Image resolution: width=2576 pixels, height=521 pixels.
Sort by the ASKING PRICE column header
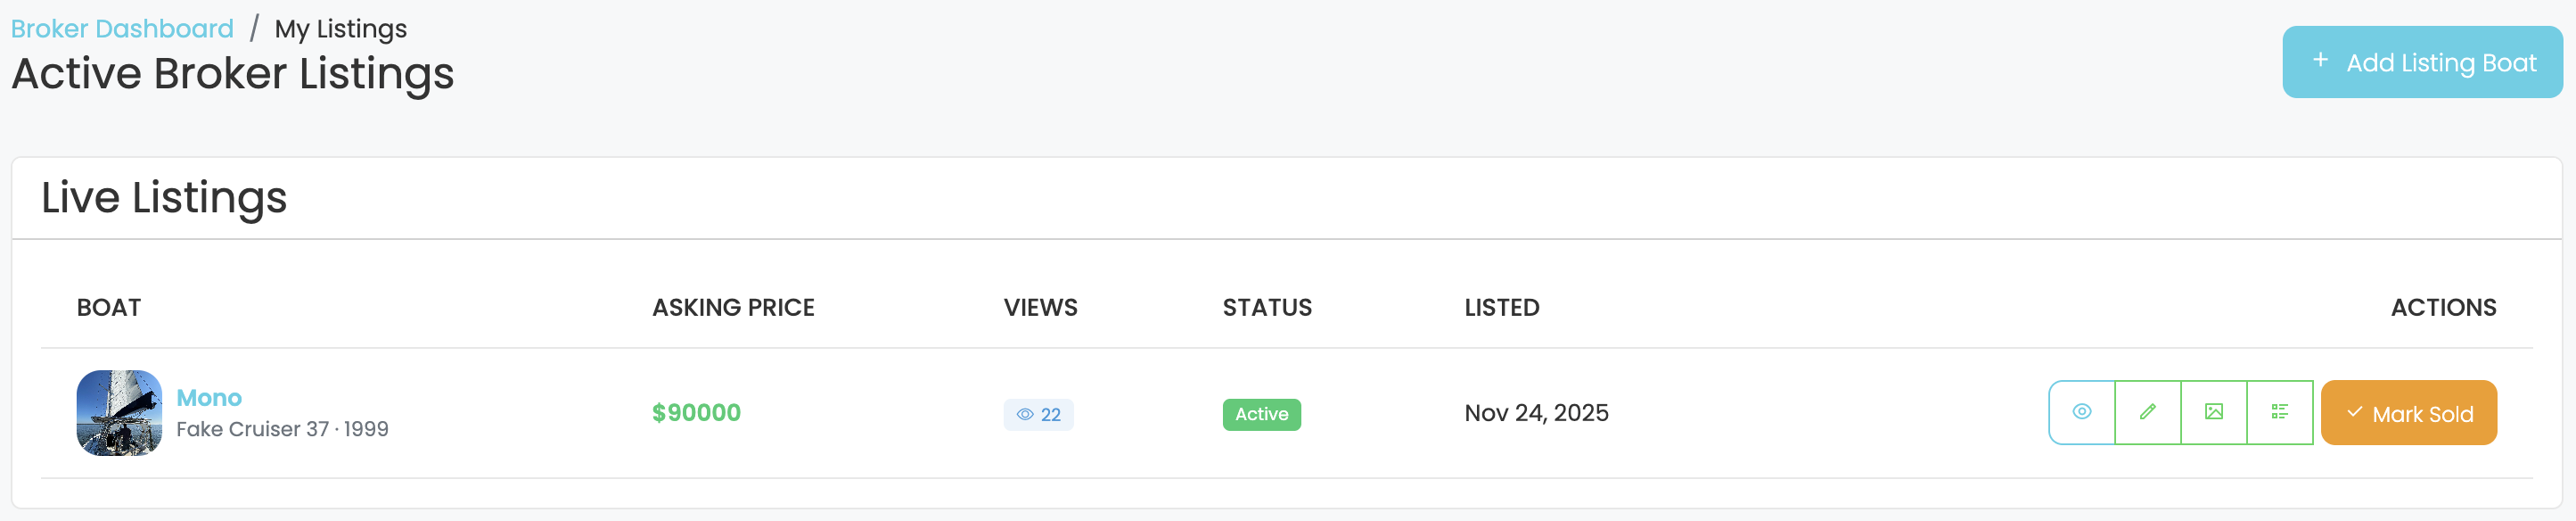(x=733, y=307)
